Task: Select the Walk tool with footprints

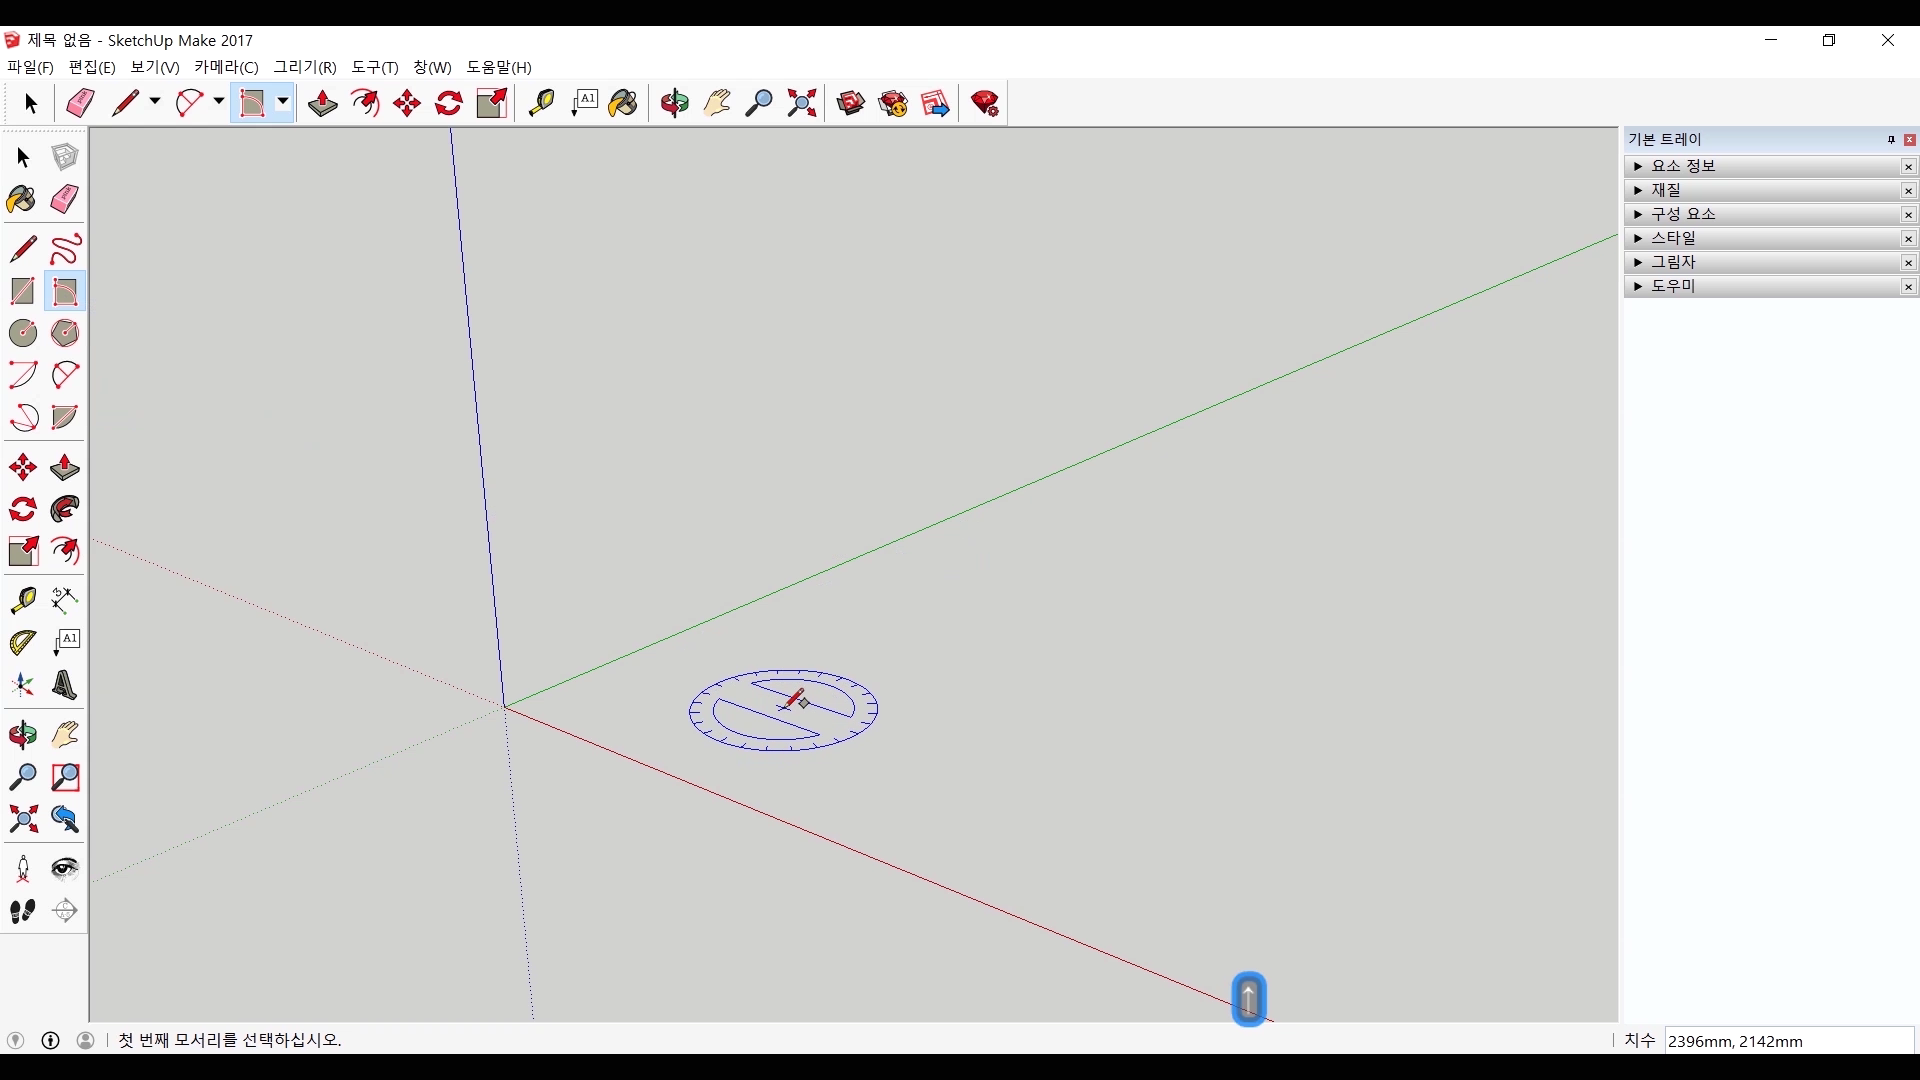Action: (x=22, y=911)
